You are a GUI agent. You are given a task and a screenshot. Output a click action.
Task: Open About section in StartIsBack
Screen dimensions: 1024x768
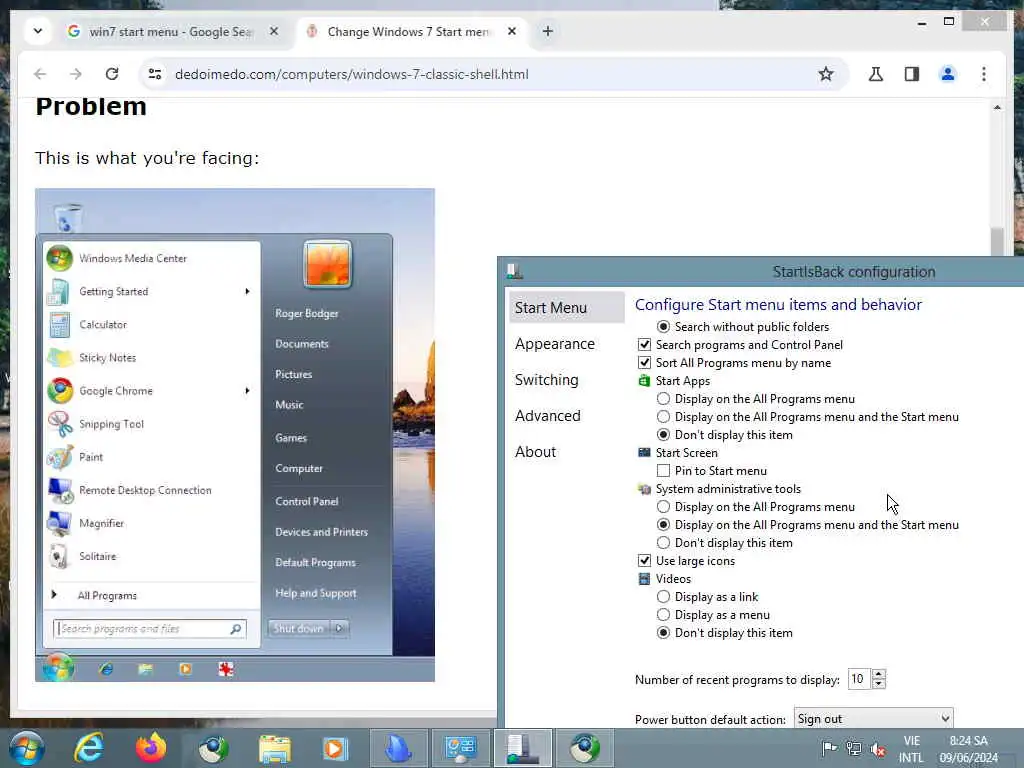[x=535, y=451]
